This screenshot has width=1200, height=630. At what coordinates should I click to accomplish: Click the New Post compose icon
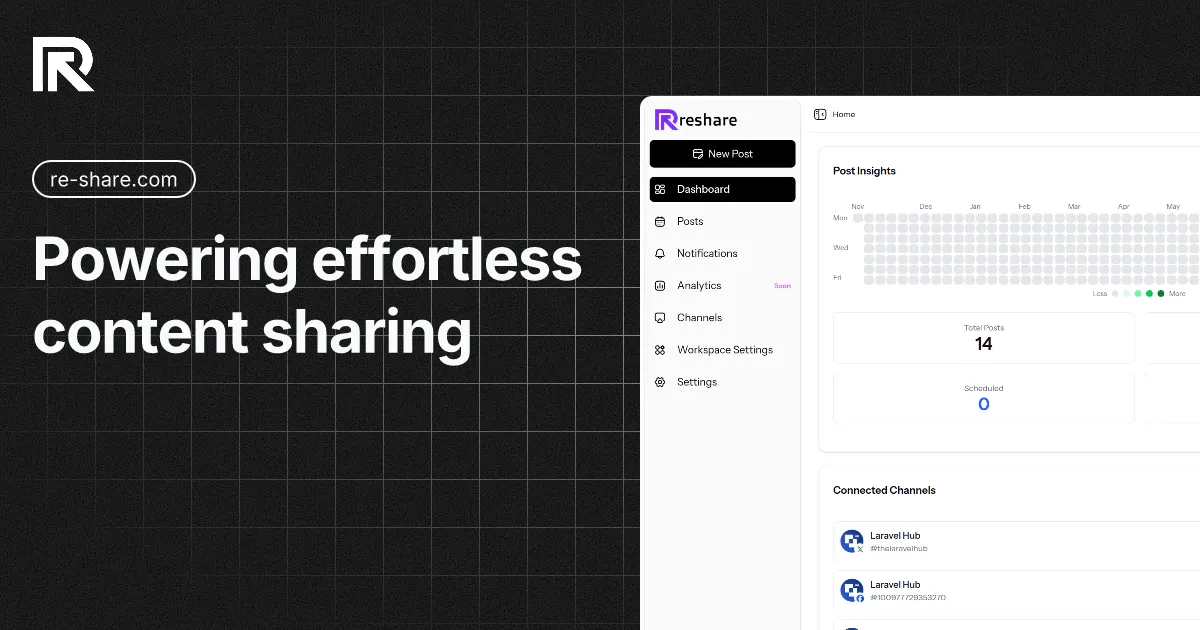click(698, 154)
